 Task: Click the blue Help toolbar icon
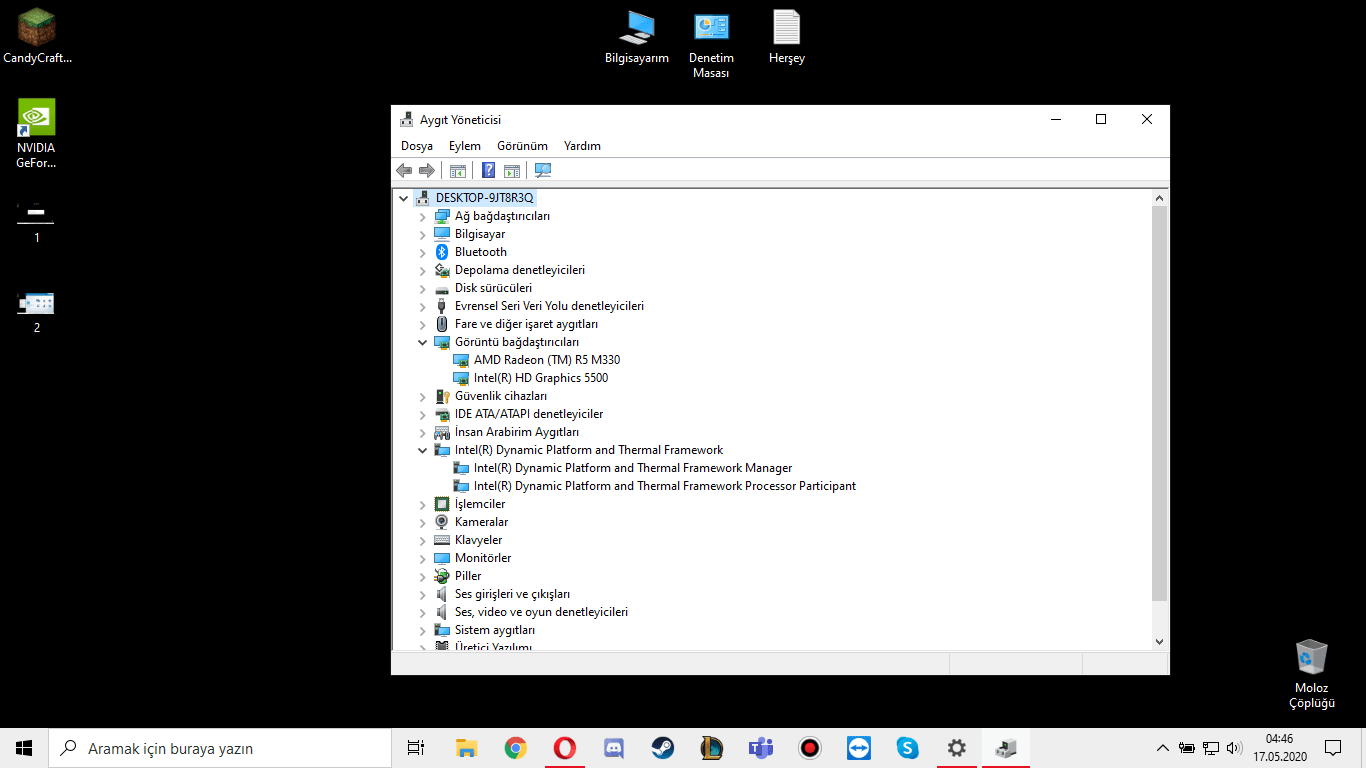click(489, 170)
